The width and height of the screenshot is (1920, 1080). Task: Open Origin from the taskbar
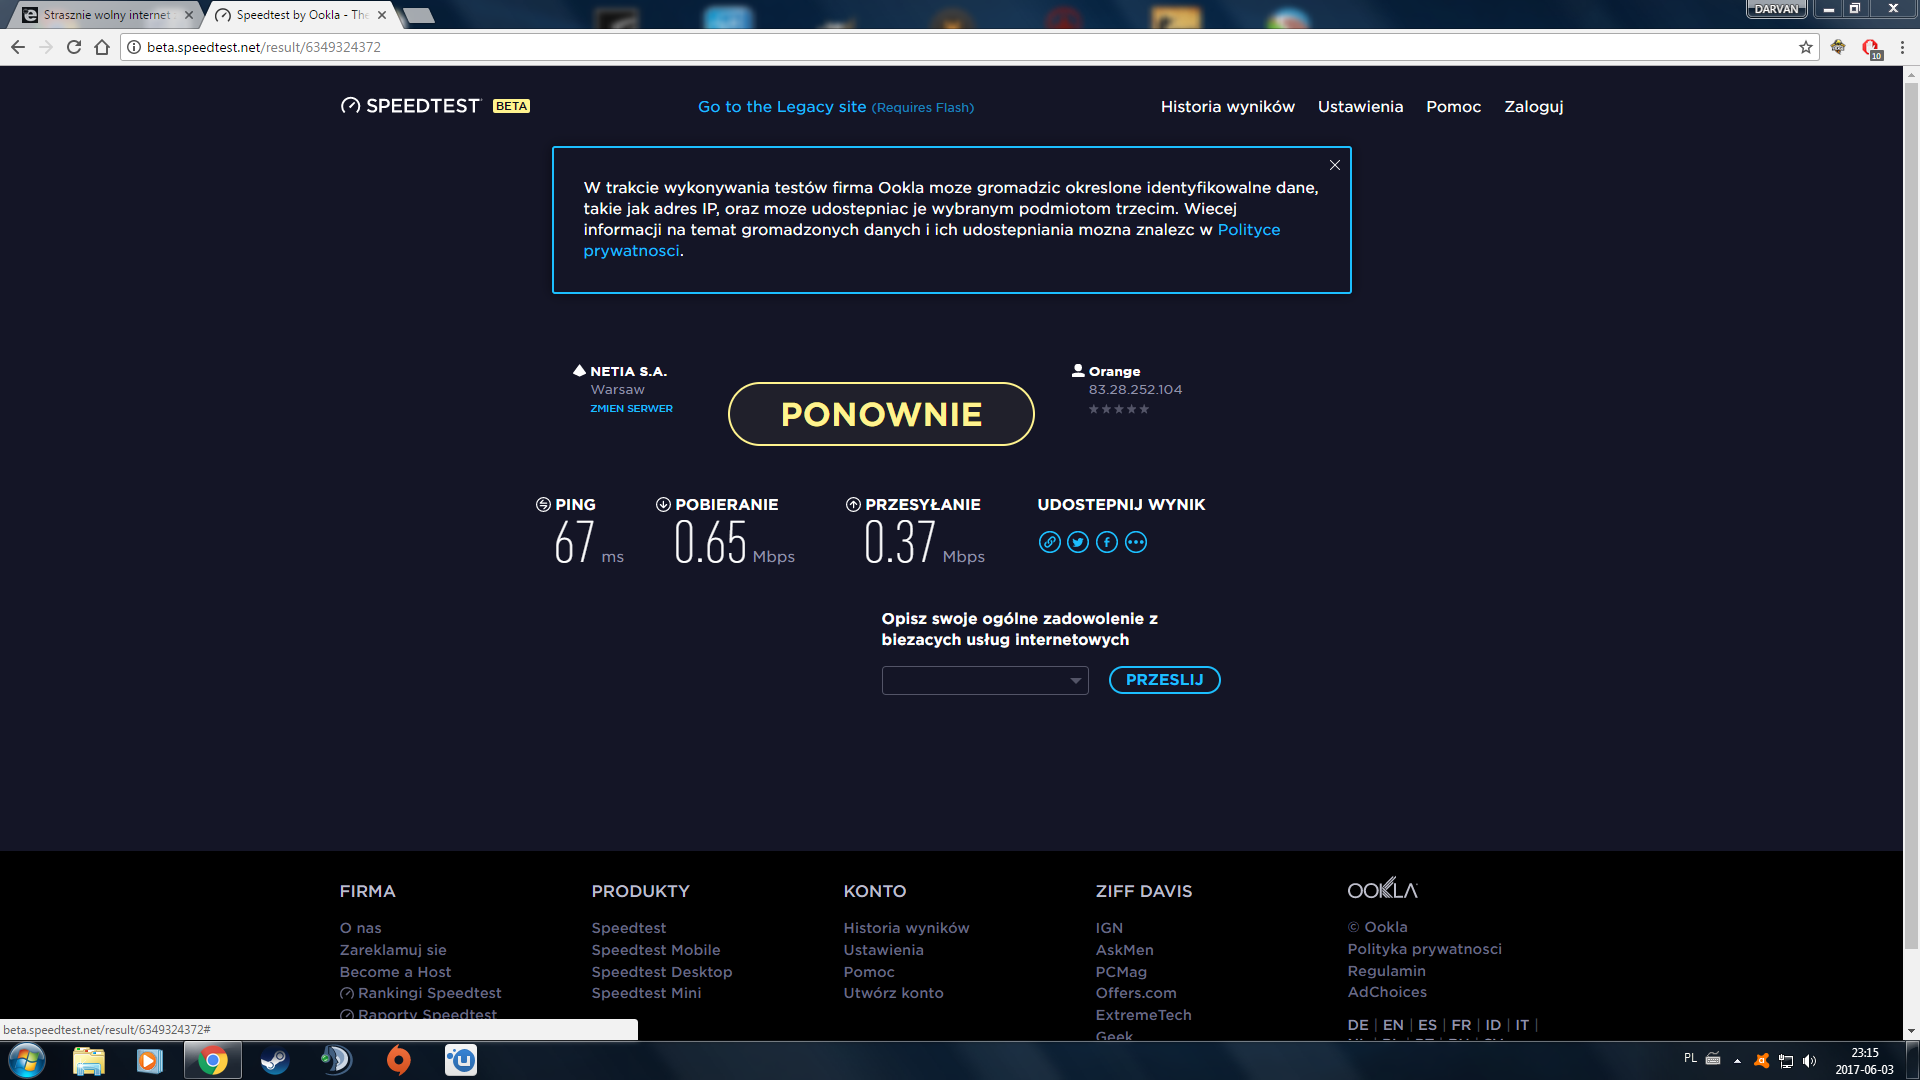(x=398, y=1060)
